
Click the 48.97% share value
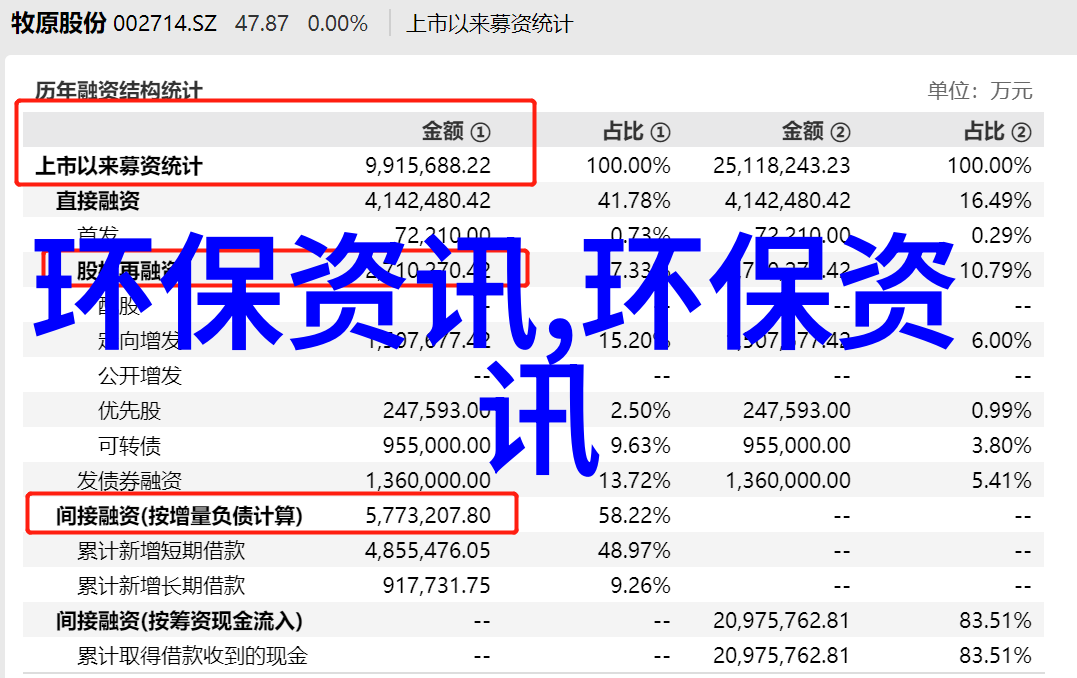[x=634, y=551]
